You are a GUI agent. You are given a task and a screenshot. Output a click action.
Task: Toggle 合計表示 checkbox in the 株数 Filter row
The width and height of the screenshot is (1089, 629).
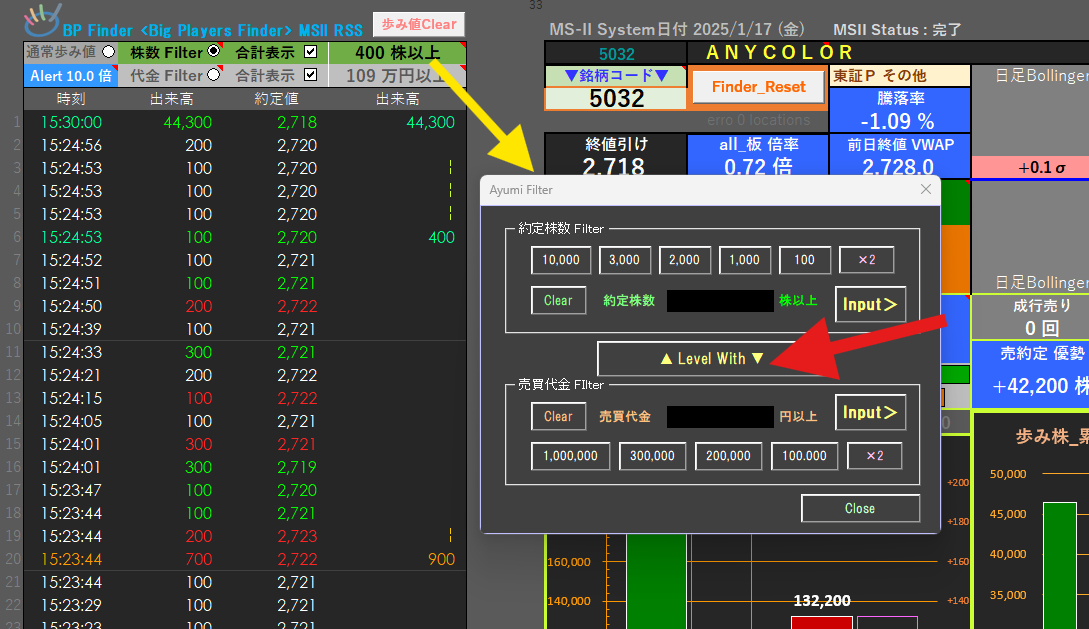[x=310, y=52]
